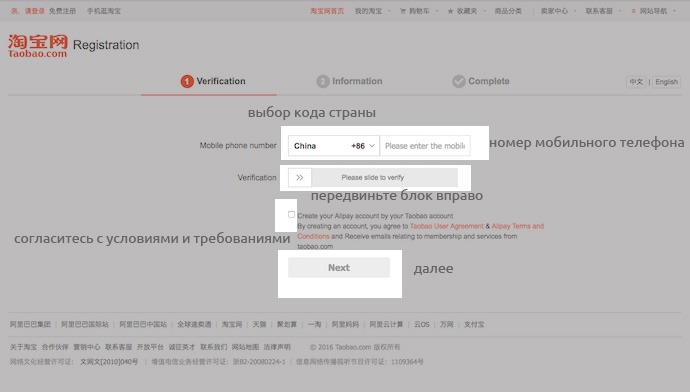Click 免费注册 free registration link
This screenshot has width=690, height=392.
[62, 11]
